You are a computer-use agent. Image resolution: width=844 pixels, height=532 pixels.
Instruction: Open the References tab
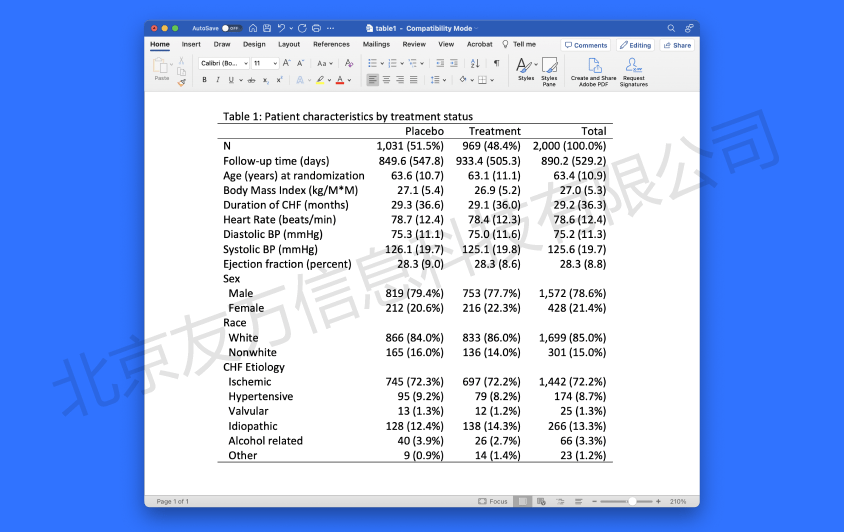click(x=332, y=44)
